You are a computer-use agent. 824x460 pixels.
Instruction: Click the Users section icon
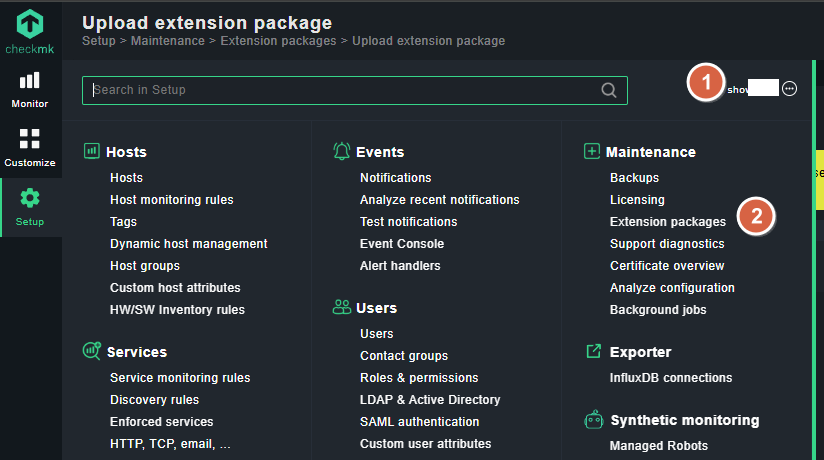341,308
